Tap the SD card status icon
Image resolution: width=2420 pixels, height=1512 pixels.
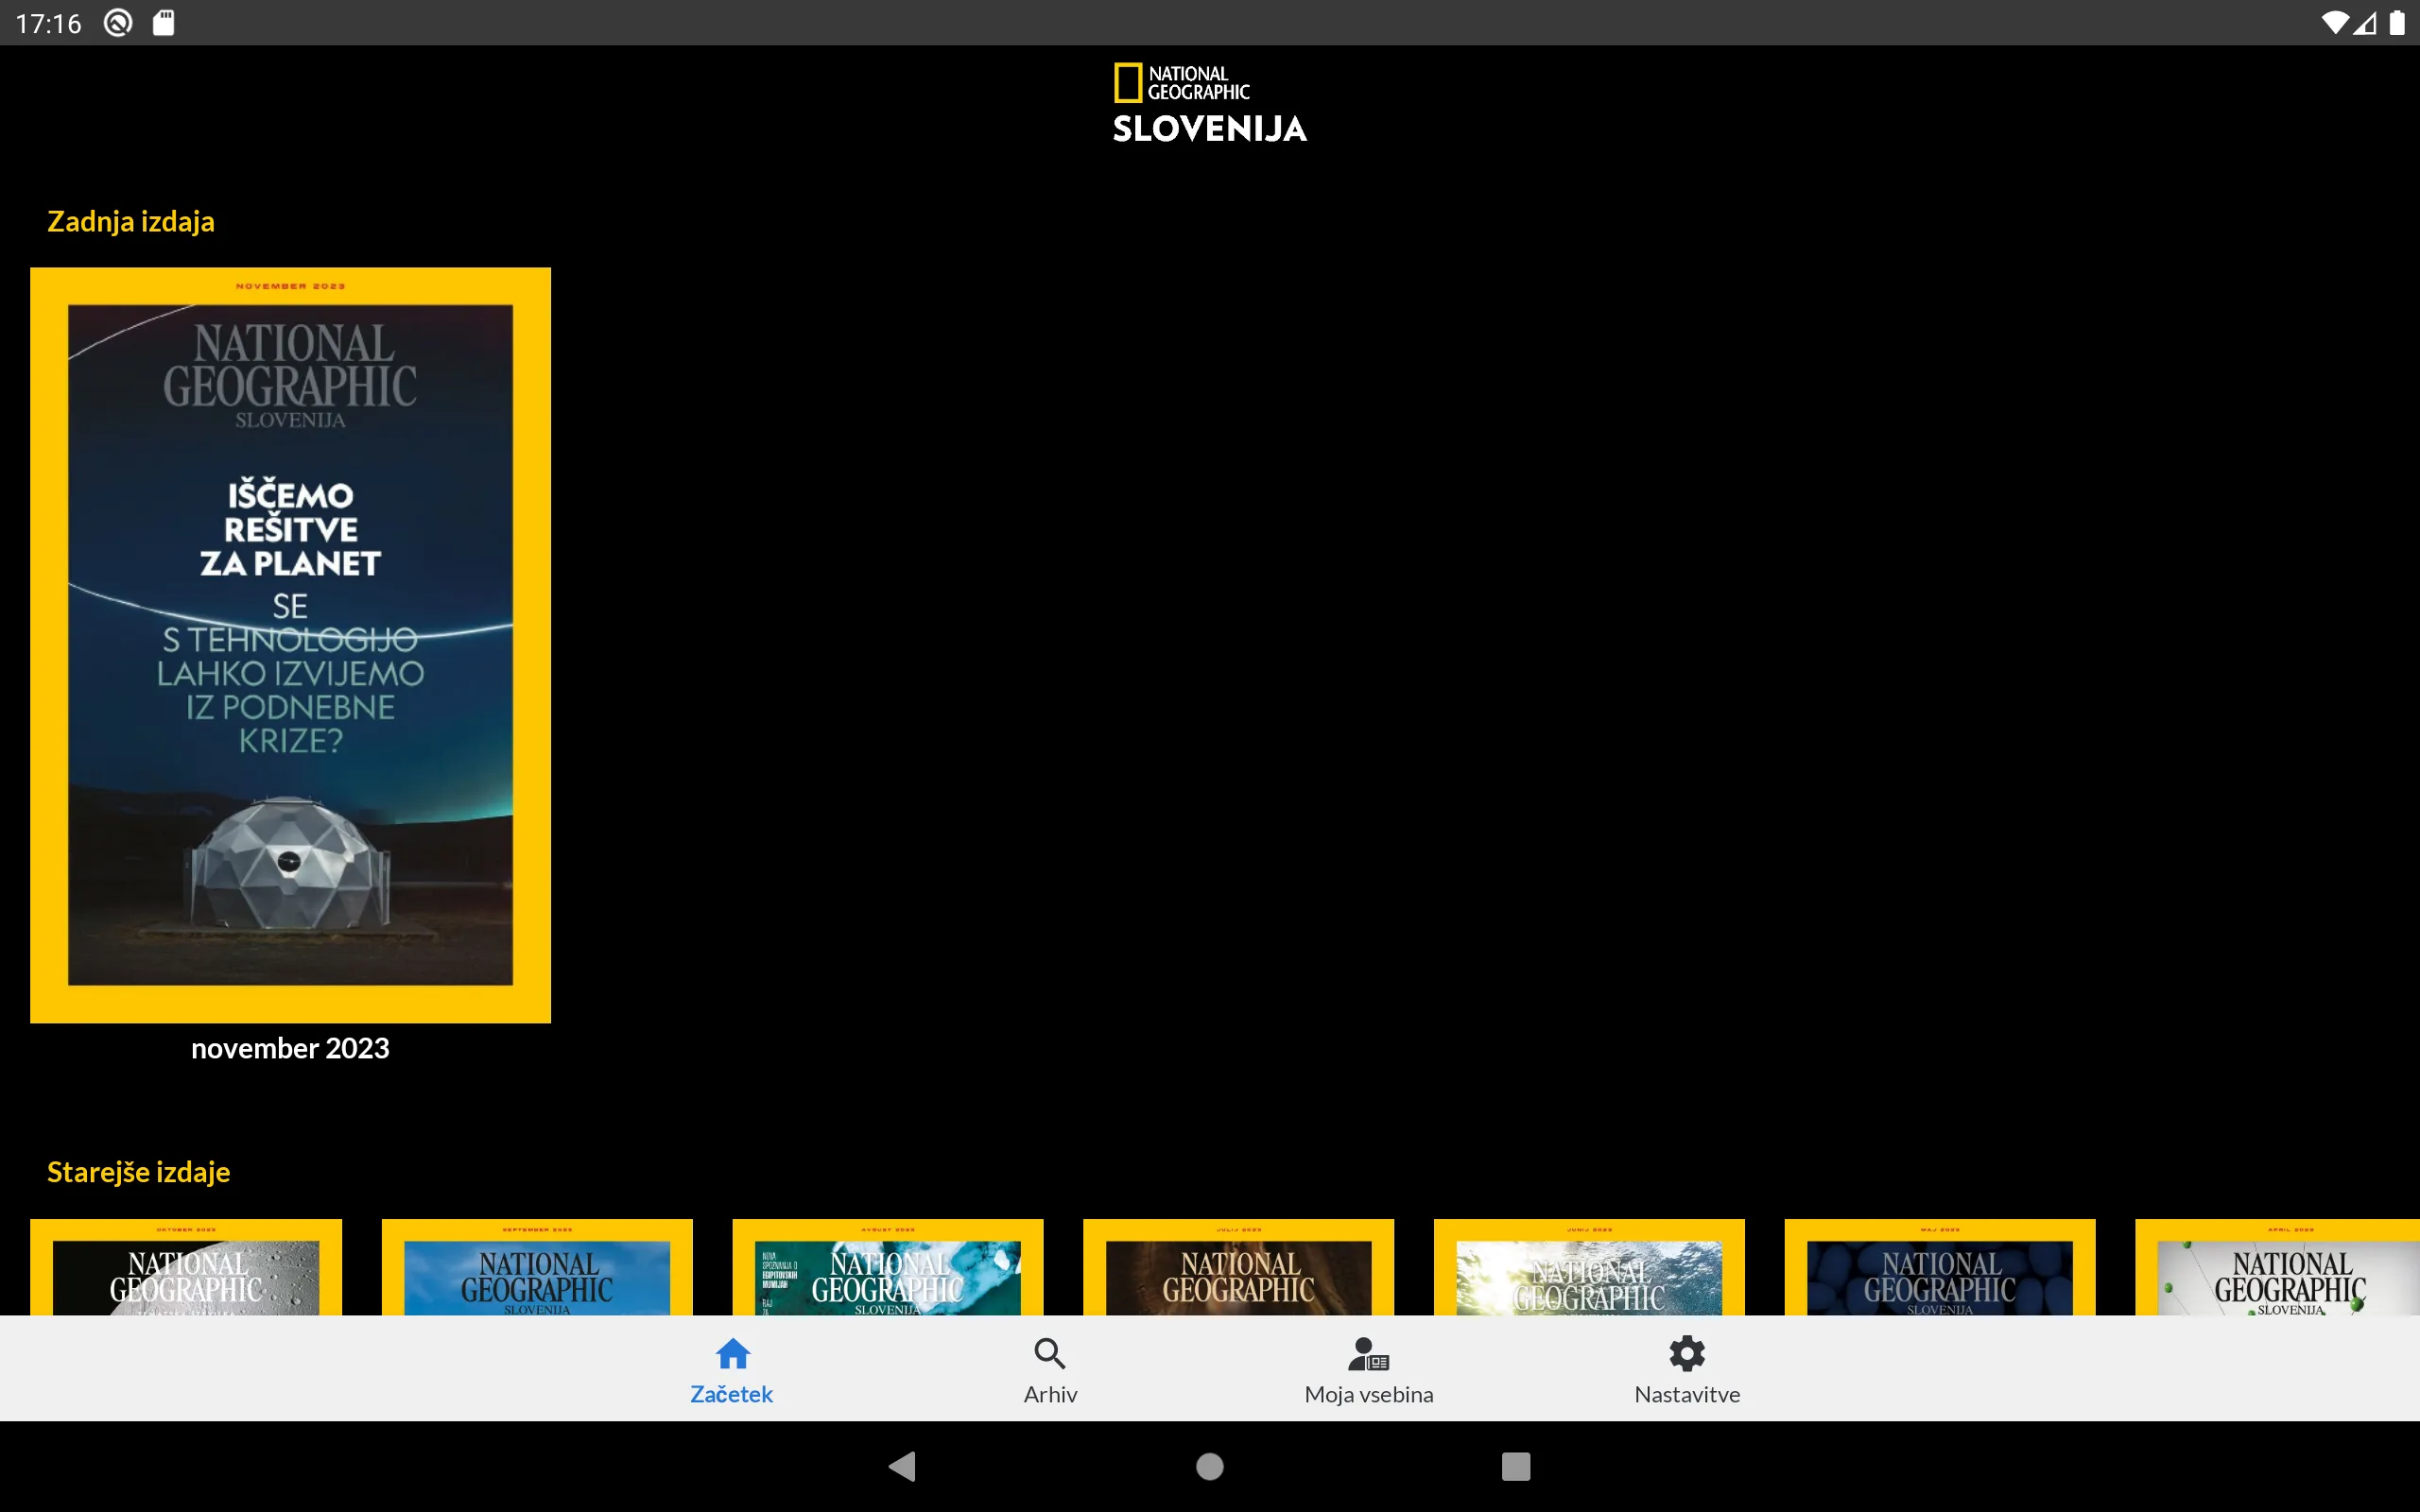coord(164,23)
